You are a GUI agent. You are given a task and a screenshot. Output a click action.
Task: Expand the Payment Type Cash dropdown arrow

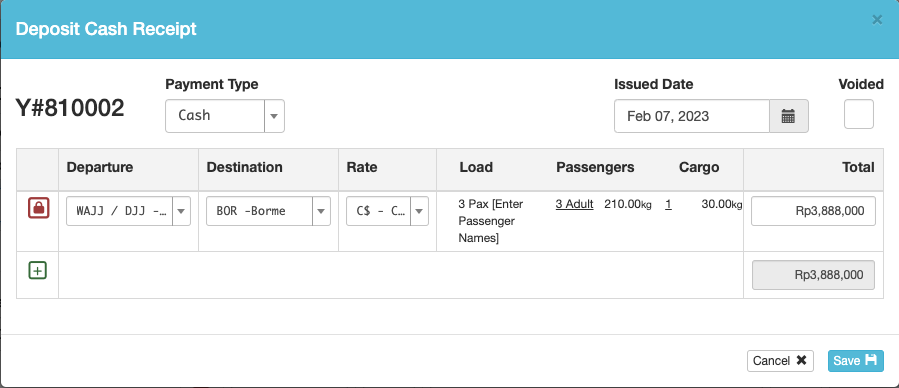[x=274, y=116]
